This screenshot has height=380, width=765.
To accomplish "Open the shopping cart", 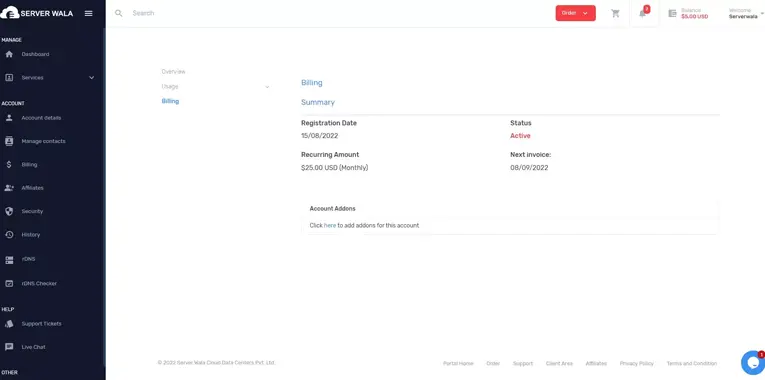I will (x=615, y=13).
